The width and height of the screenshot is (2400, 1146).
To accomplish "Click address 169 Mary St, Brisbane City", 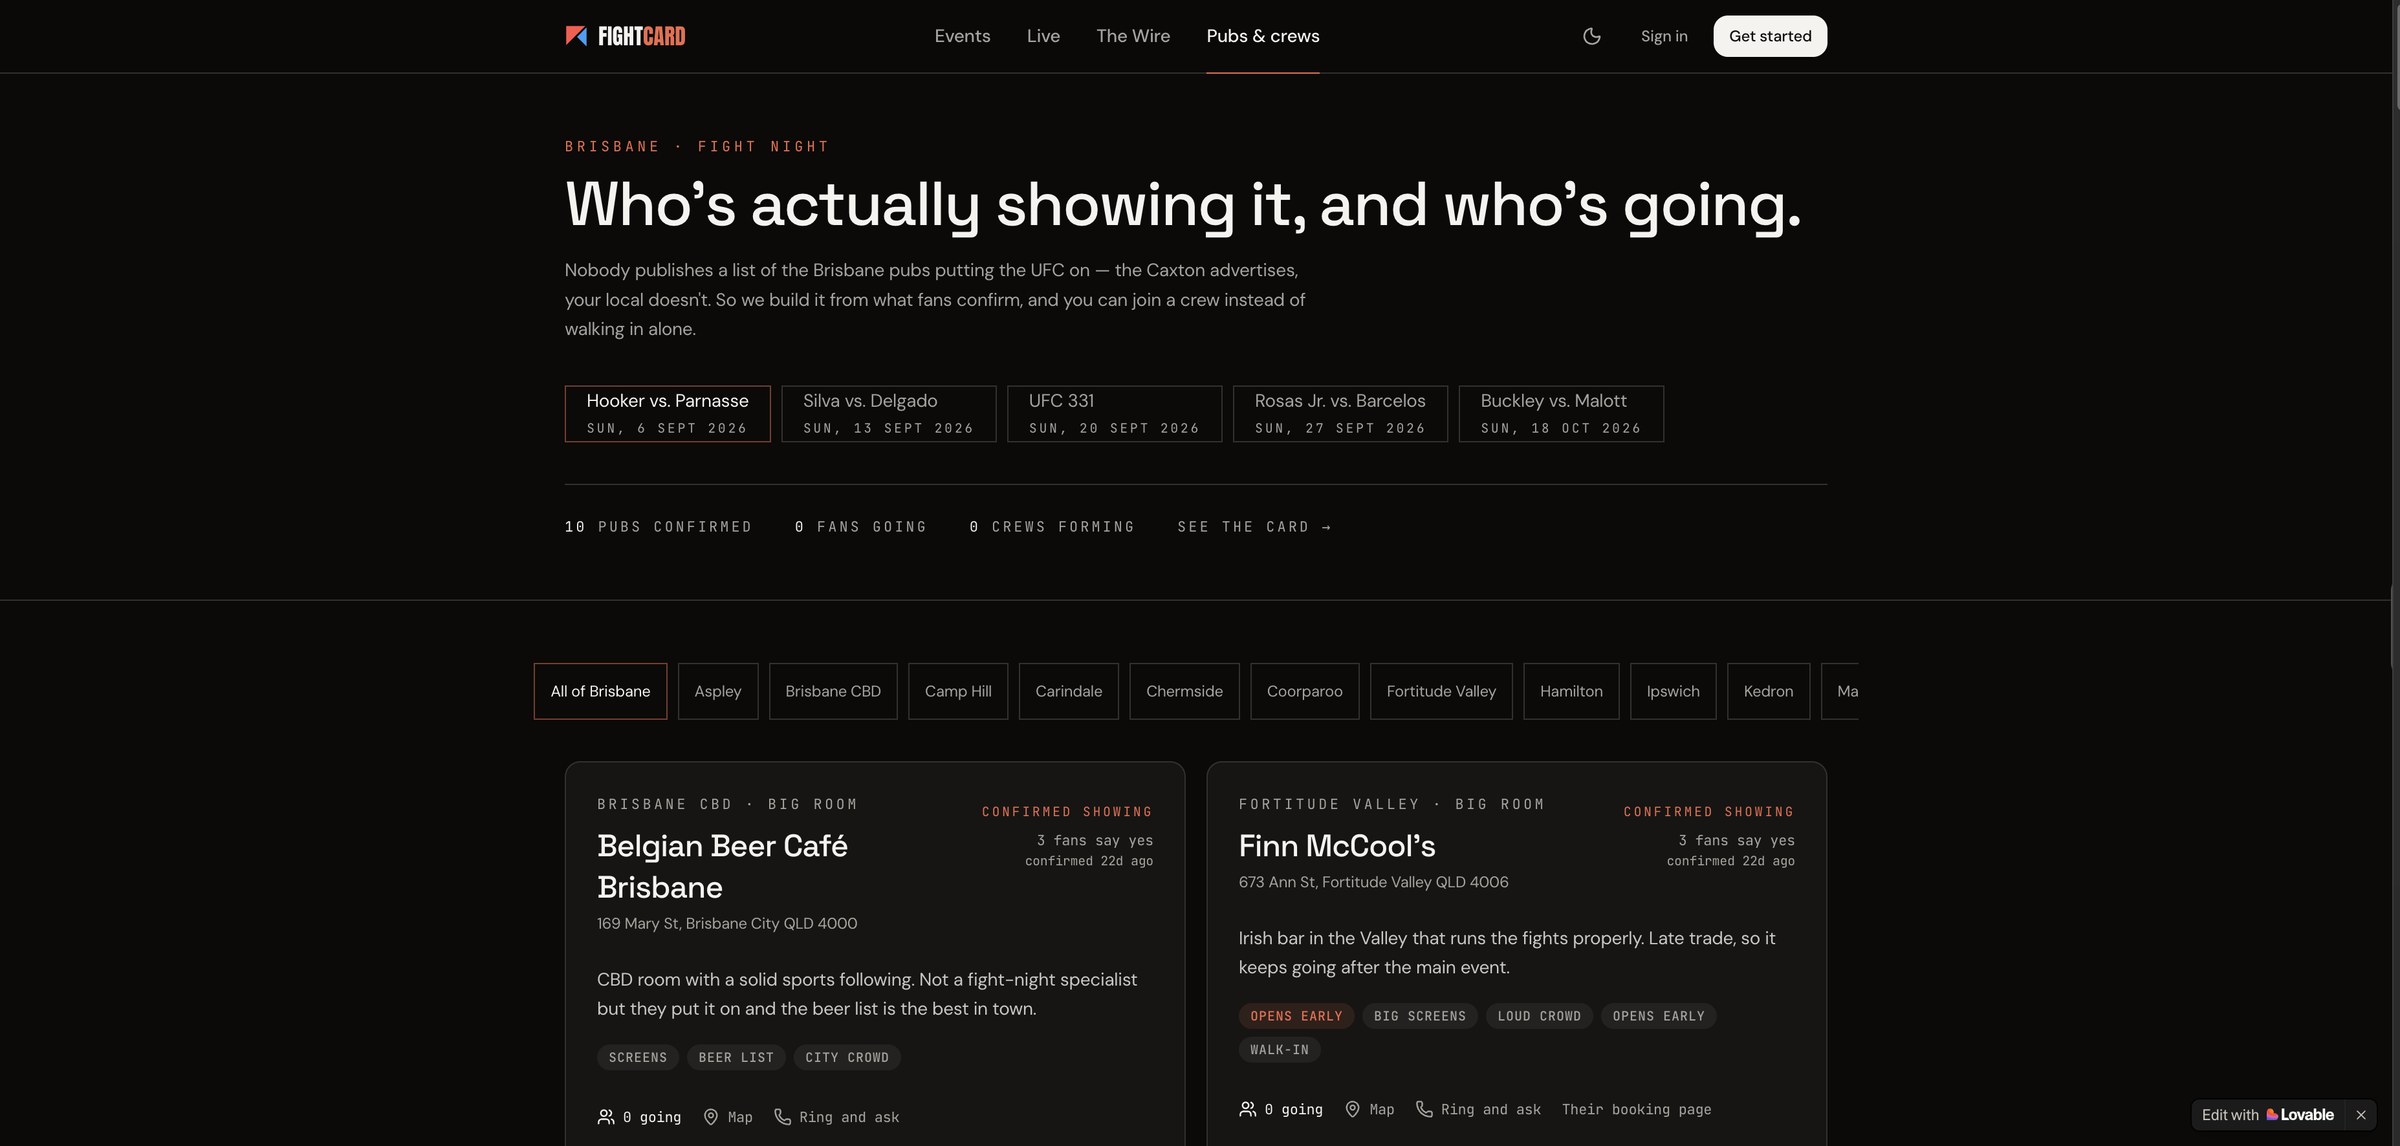I will [x=727, y=924].
